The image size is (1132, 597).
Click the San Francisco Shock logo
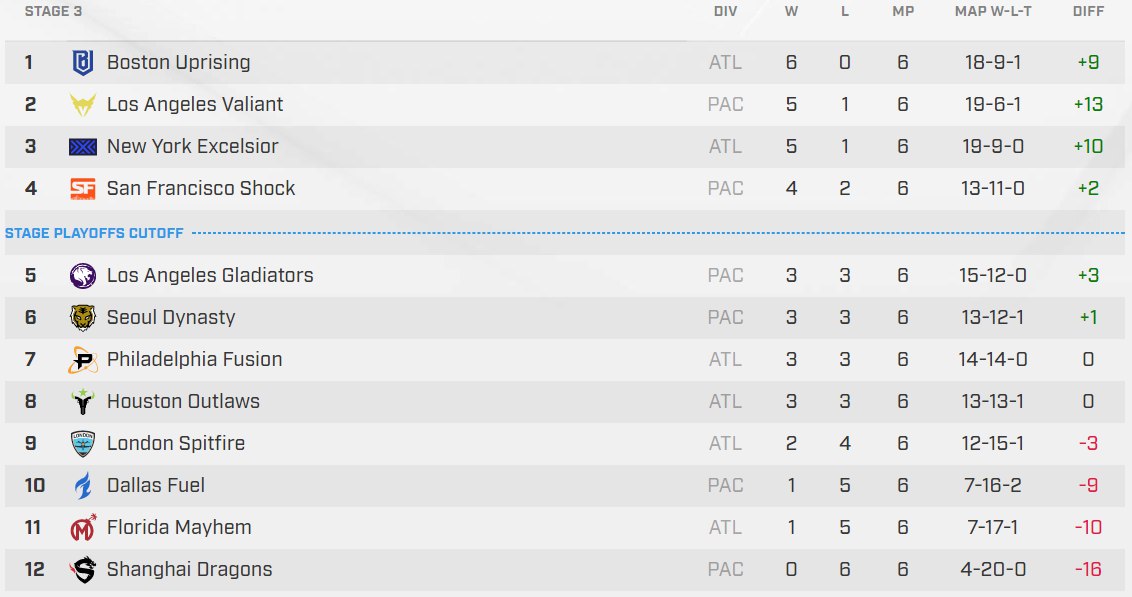pos(82,189)
